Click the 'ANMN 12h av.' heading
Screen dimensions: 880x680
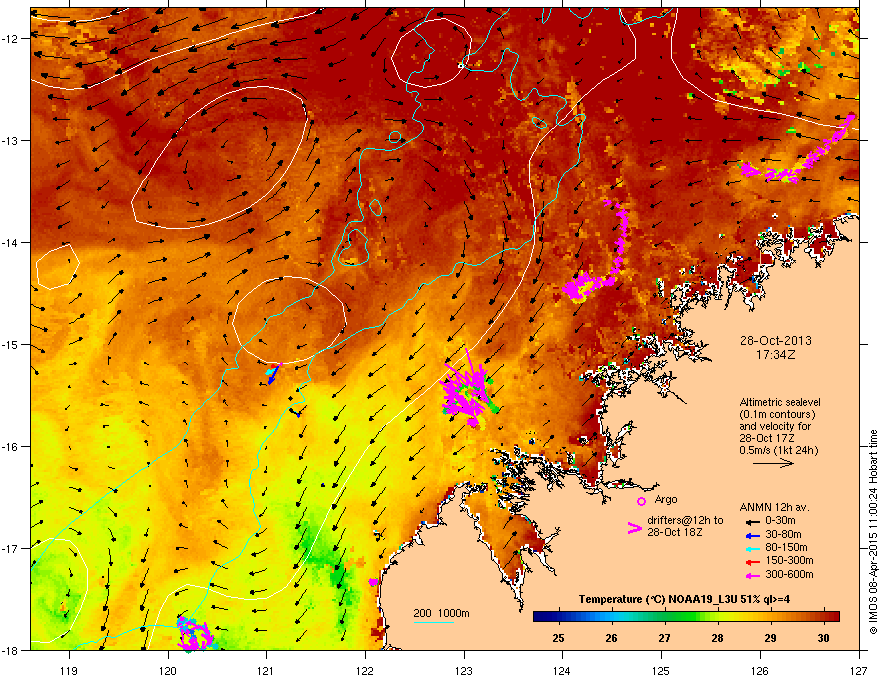(774, 508)
